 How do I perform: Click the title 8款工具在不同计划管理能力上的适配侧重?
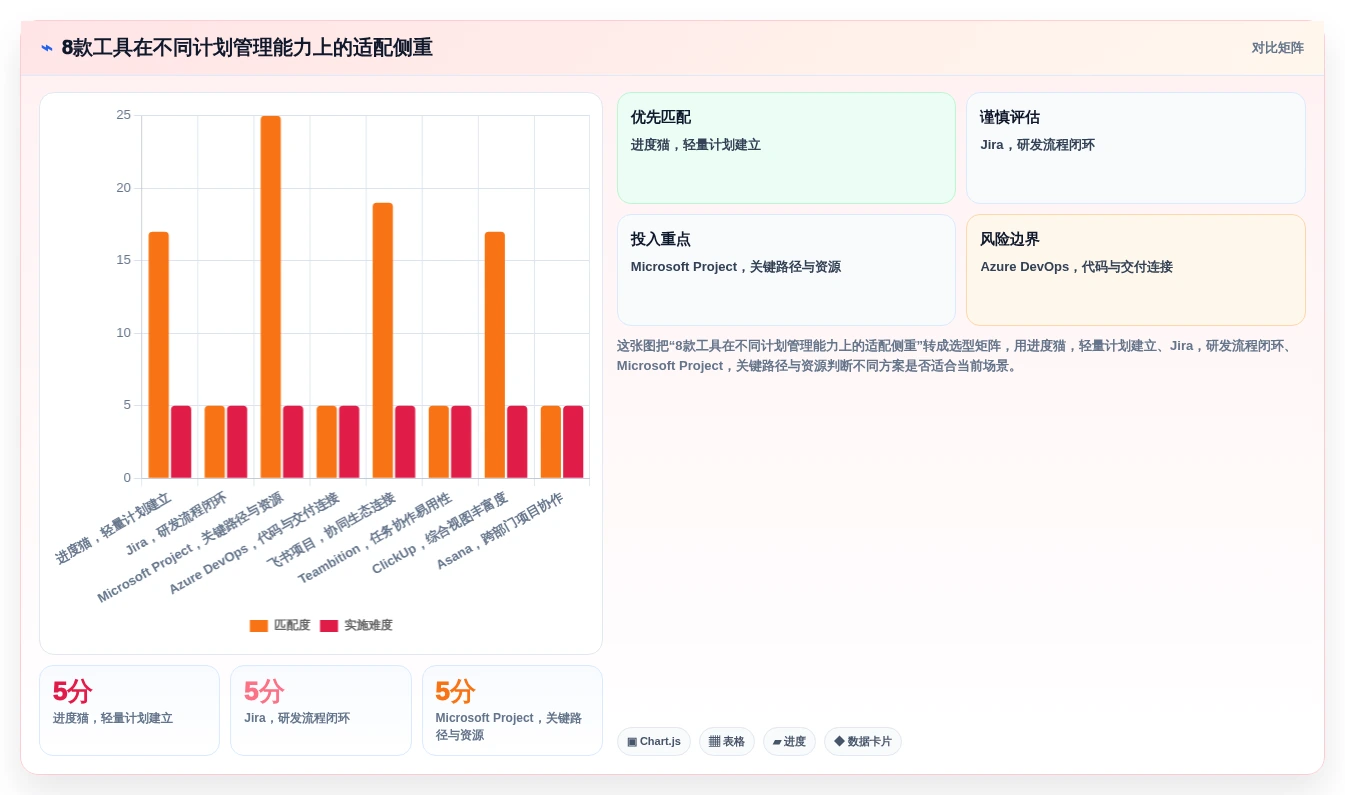click(x=247, y=48)
